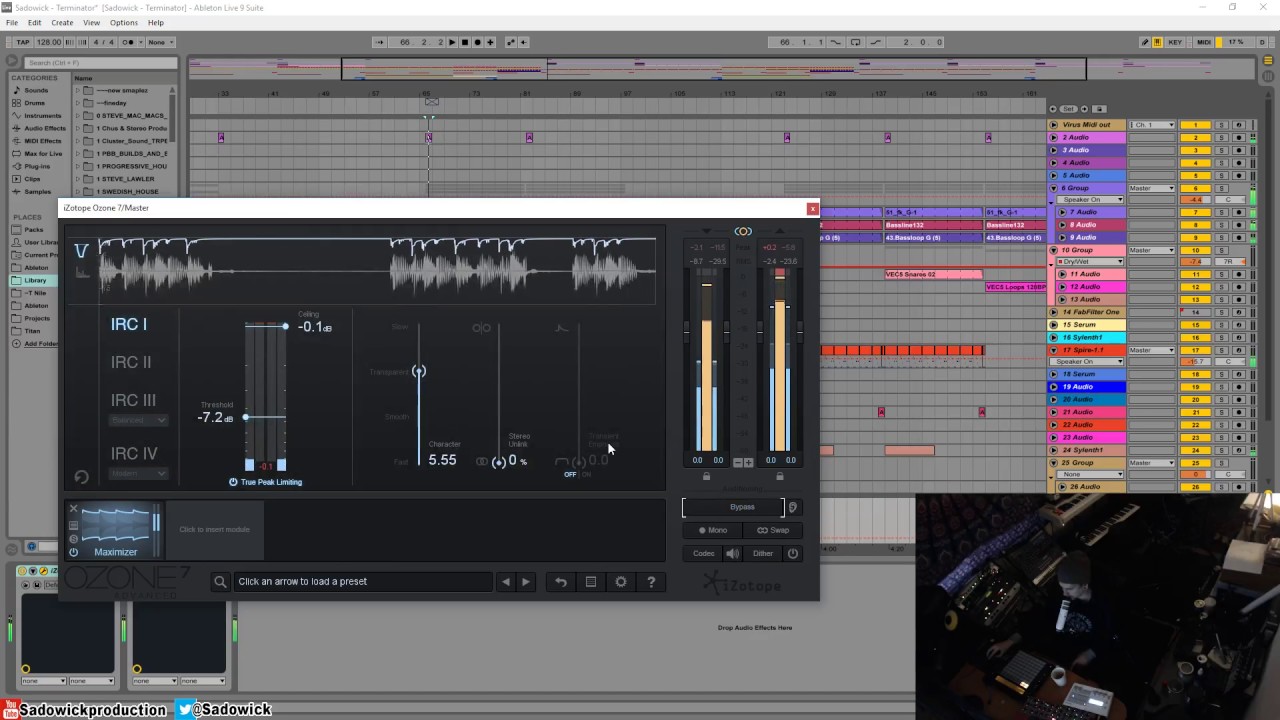Open File menu
1280x720 pixels.
click(x=12, y=22)
